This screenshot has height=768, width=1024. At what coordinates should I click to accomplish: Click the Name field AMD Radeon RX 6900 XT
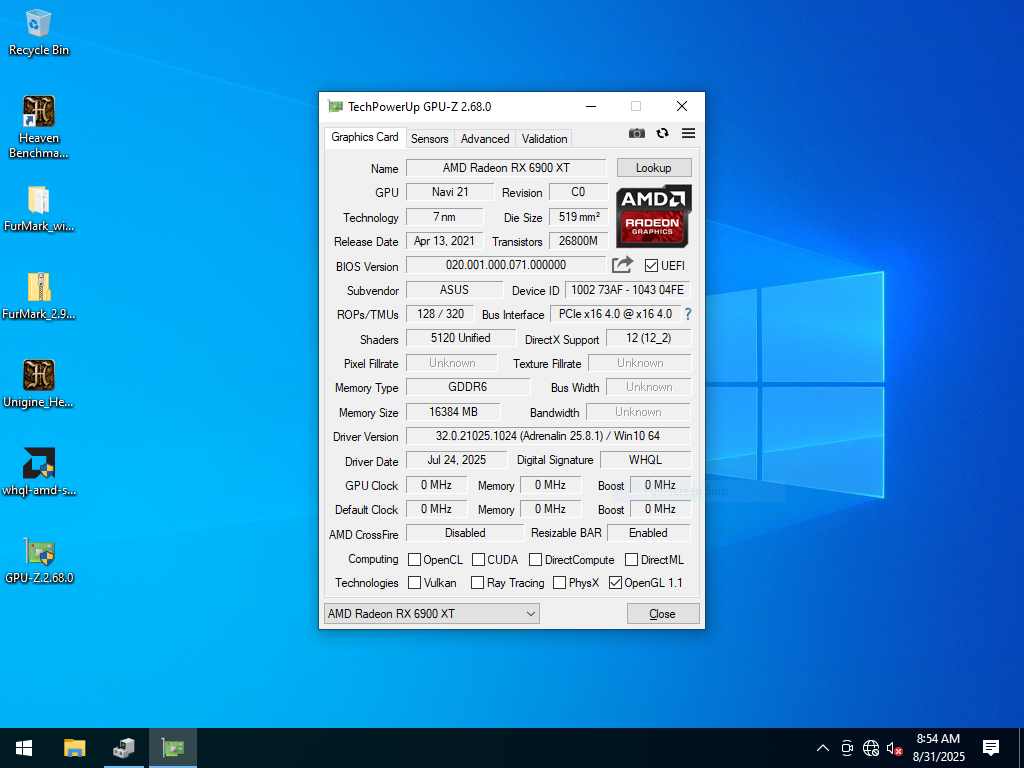click(x=506, y=168)
